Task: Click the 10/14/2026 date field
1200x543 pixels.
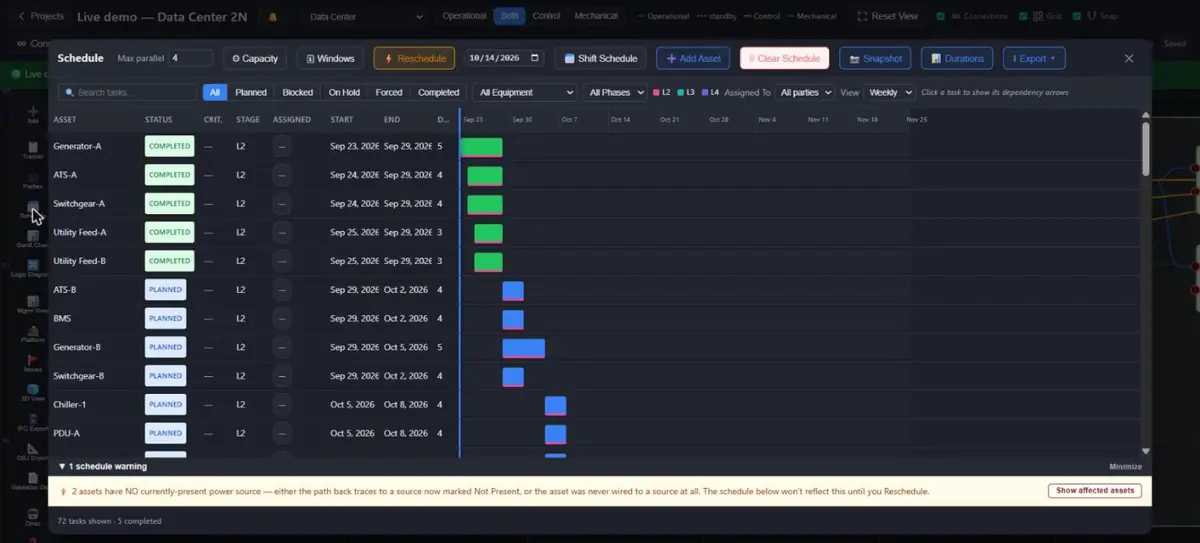Action: pos(505,58)
